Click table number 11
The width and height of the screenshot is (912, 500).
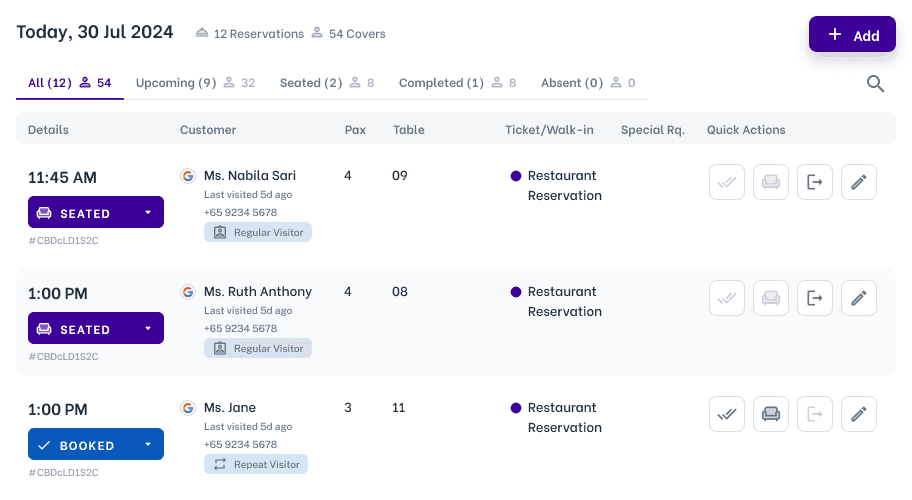coord(398,408)
